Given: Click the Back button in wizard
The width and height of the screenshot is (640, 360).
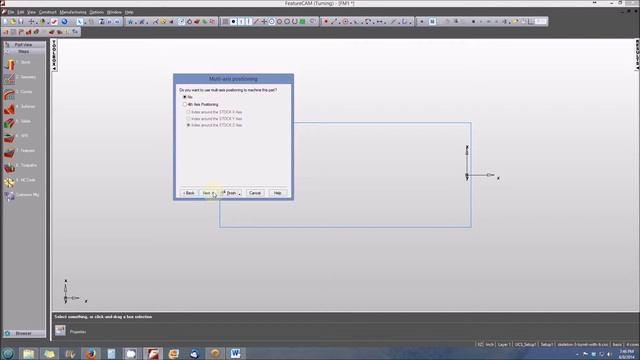Looking at the screenshot, I should (189, 193).
